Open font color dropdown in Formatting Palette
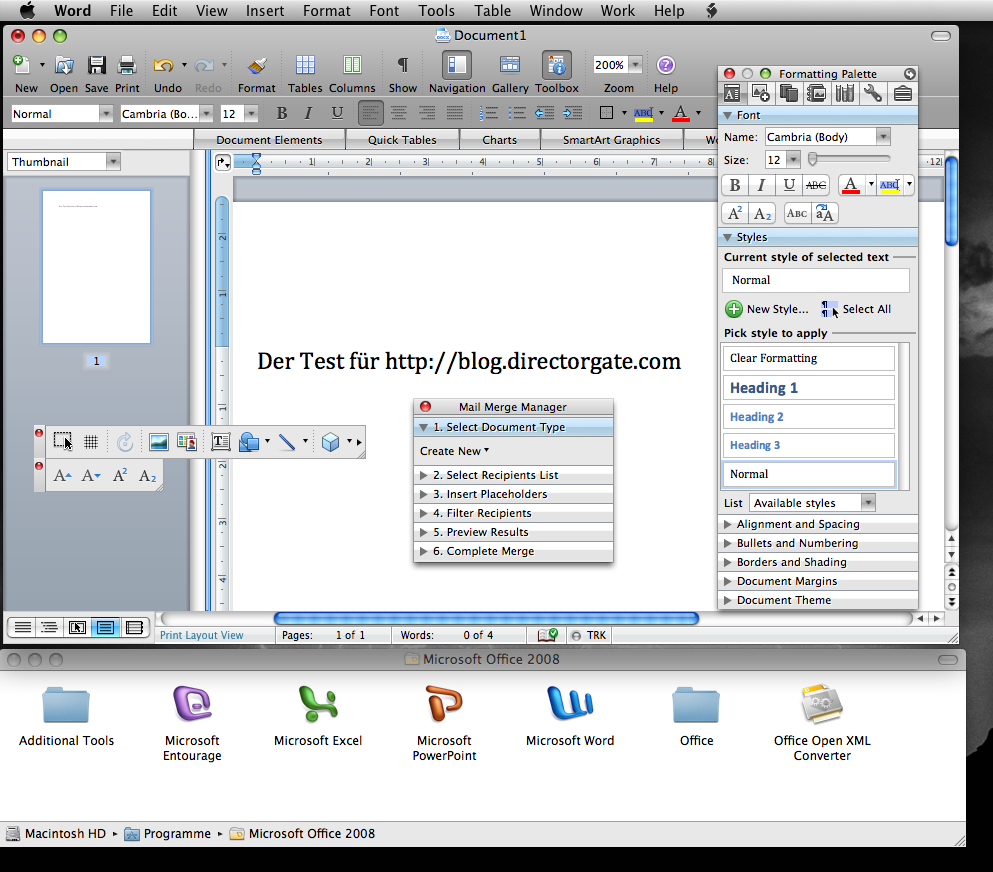The height and width of the screenshot is (872, 993). pos(871,185)
